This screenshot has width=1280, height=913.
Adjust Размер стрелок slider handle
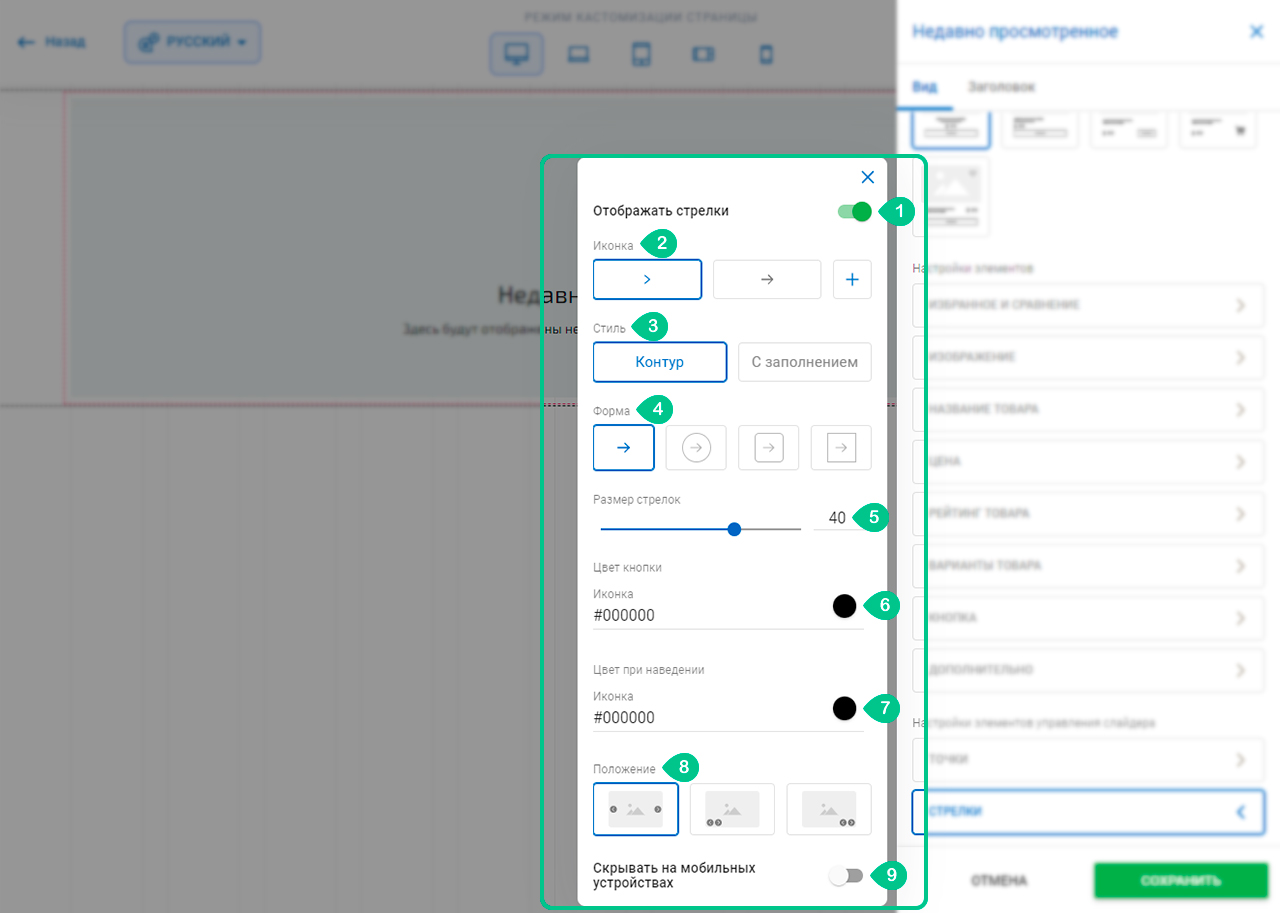tap(734, 529)
